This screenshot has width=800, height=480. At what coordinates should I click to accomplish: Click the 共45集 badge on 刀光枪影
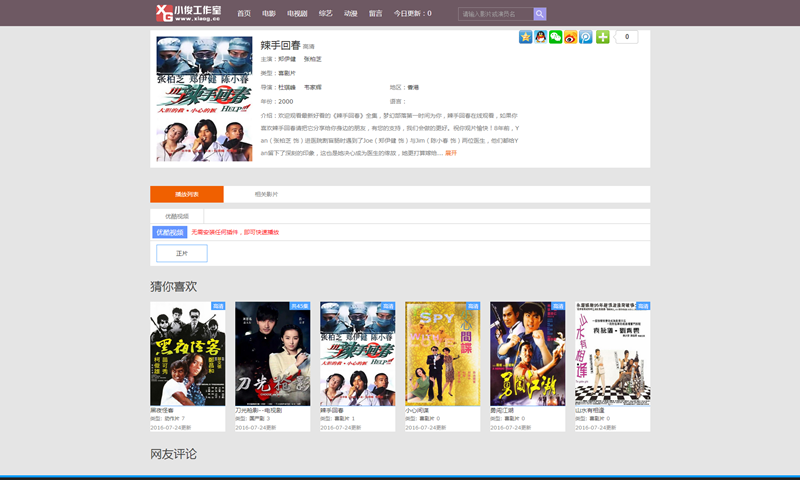(299, 306)
